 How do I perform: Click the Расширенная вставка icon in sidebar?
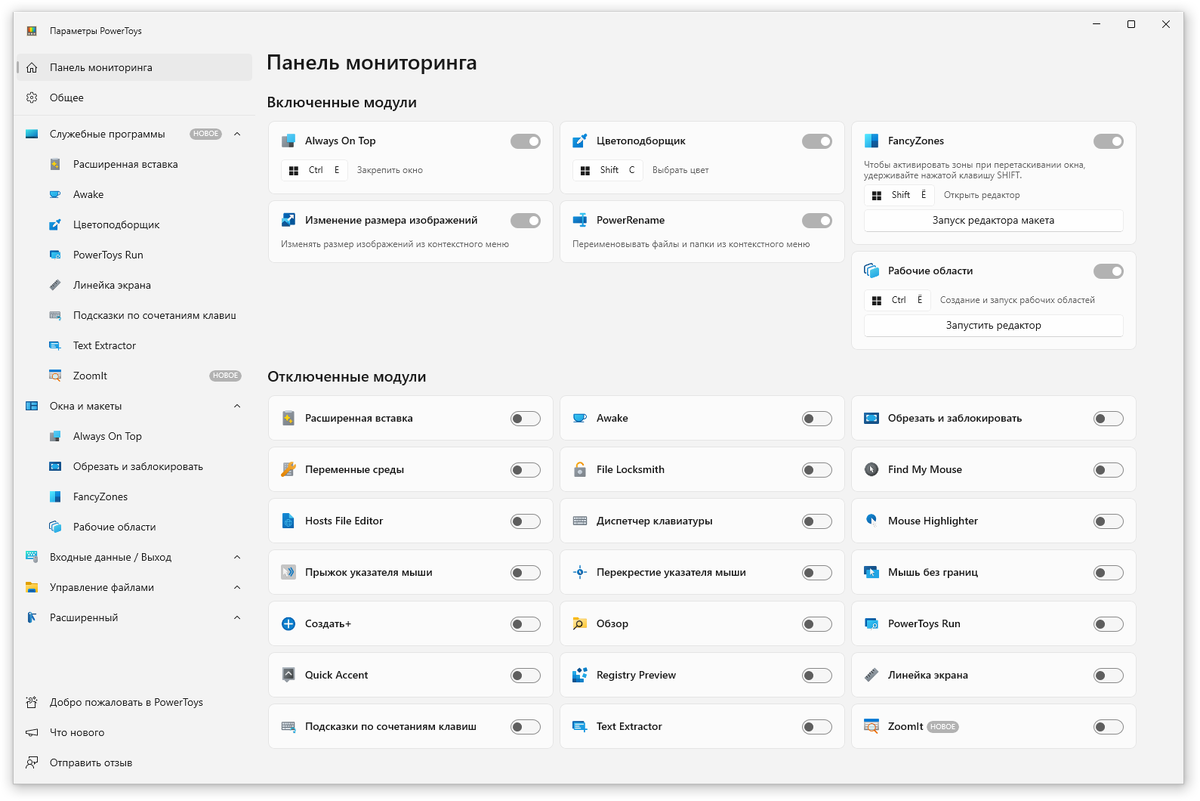point(54,164)
